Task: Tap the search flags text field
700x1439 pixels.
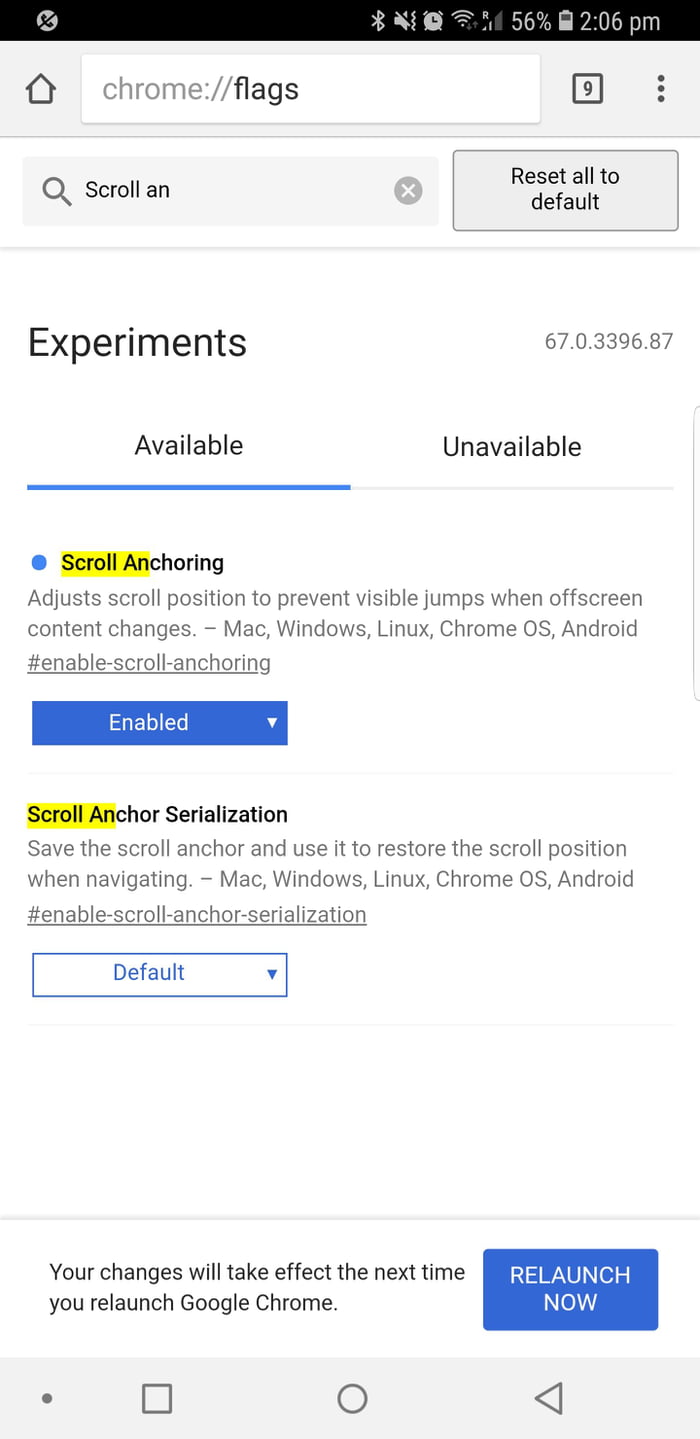Action: [x=230, y=190]
